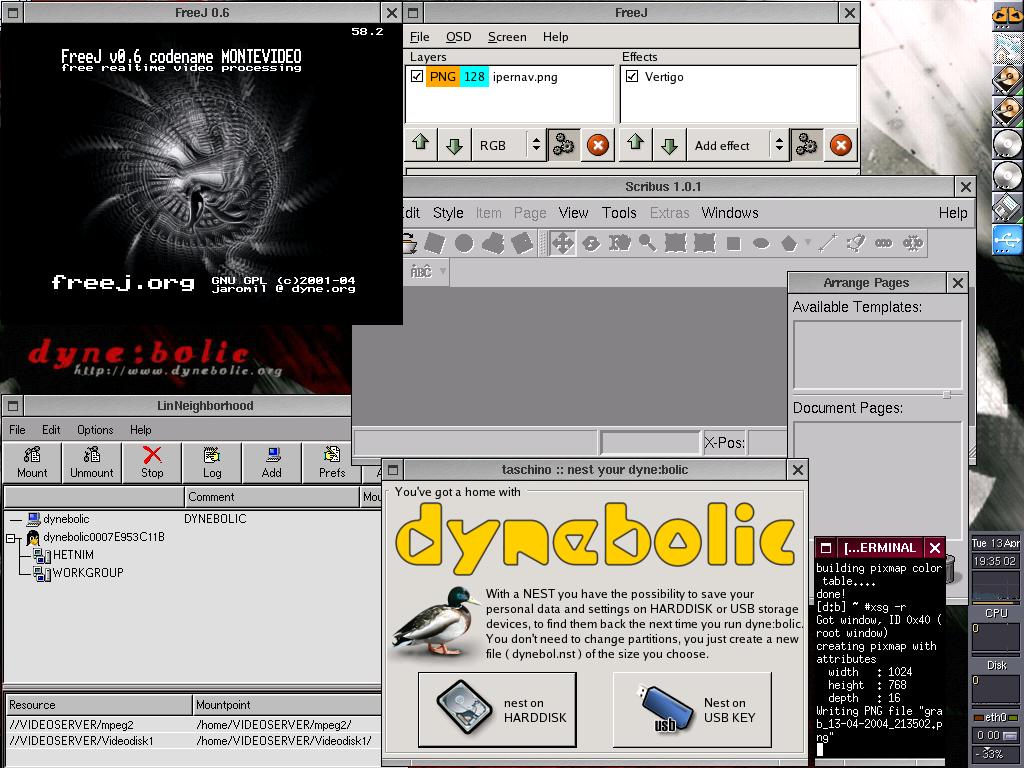The width and height of the screenshot is (1024, 768).
Task: Move the layer up in FreeJ
Action: [421, 144]
